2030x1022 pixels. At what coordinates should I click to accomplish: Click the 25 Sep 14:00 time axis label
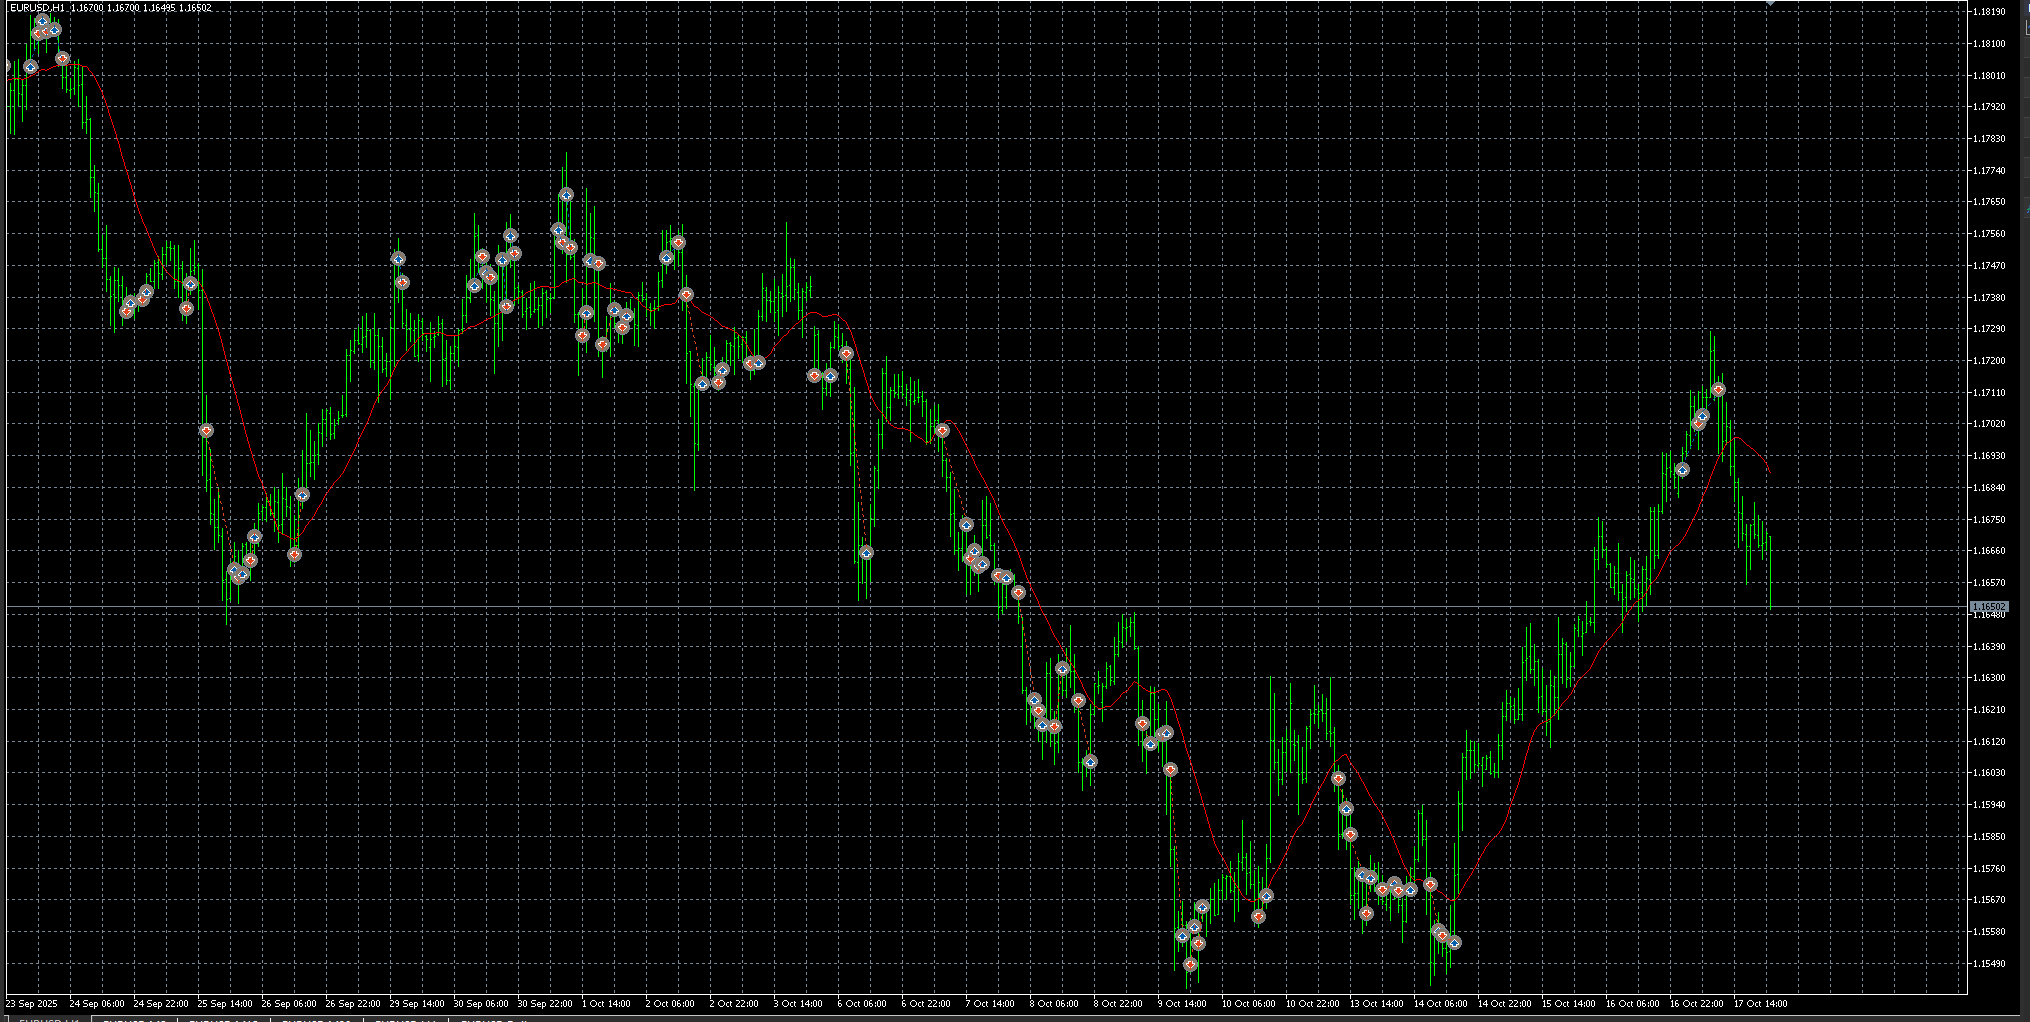pos(225,1003)
